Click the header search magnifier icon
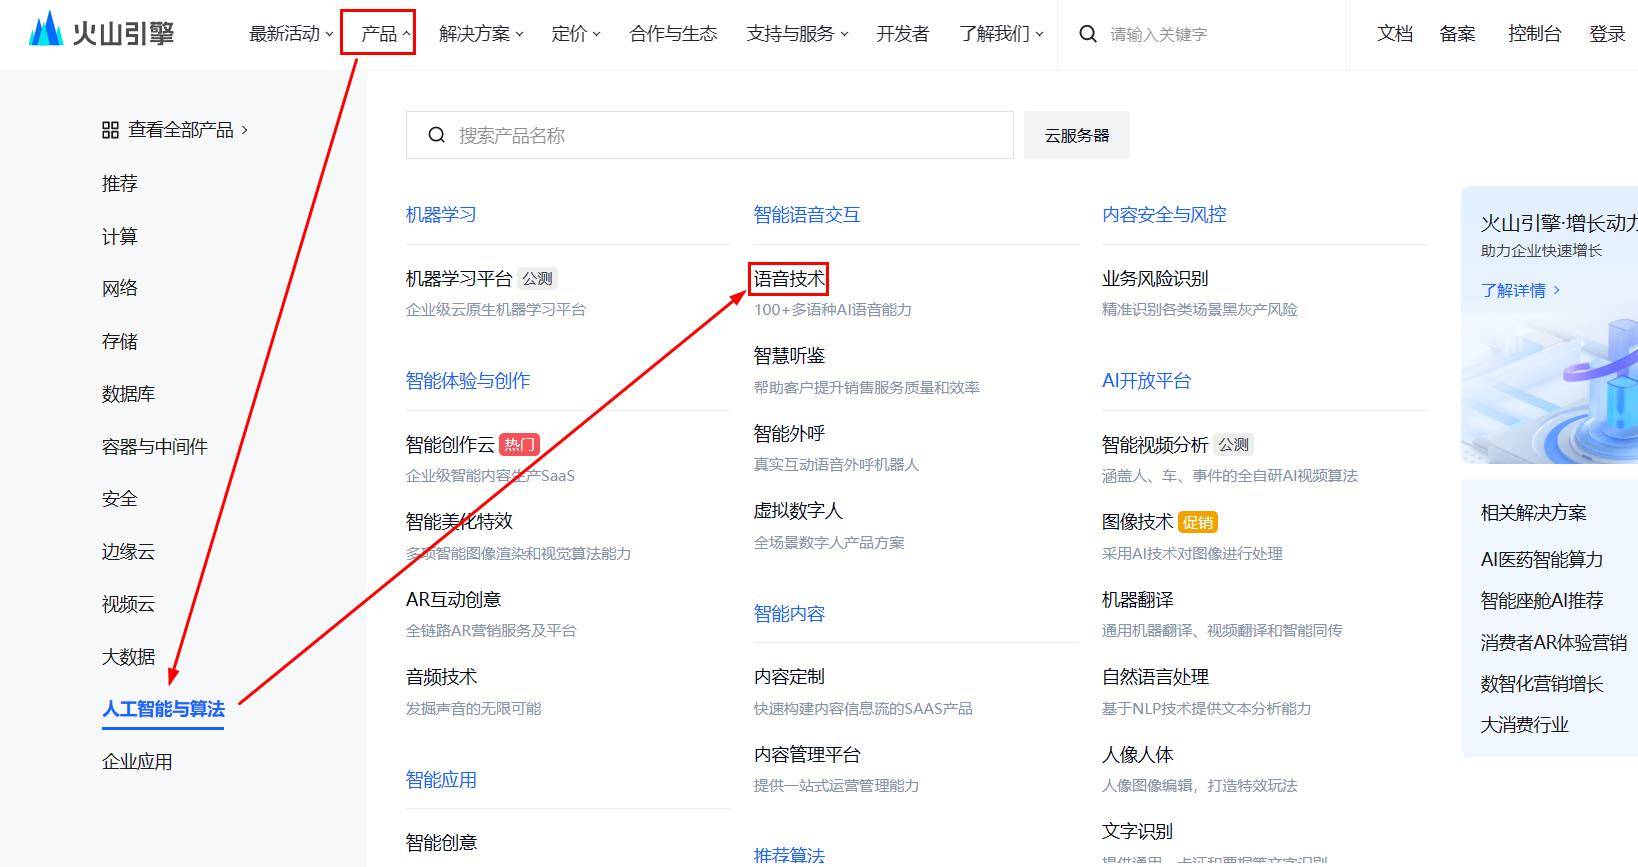This screenshot has height=867, width=1638. (1088, 34)
